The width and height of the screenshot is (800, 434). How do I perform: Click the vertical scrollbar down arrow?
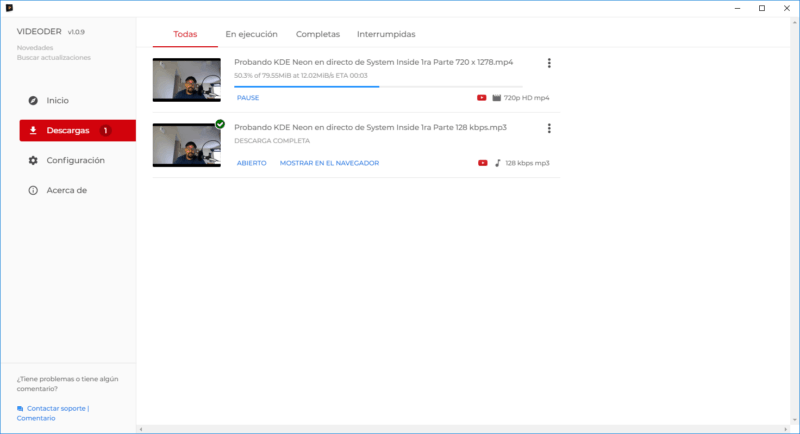[795, 421]
